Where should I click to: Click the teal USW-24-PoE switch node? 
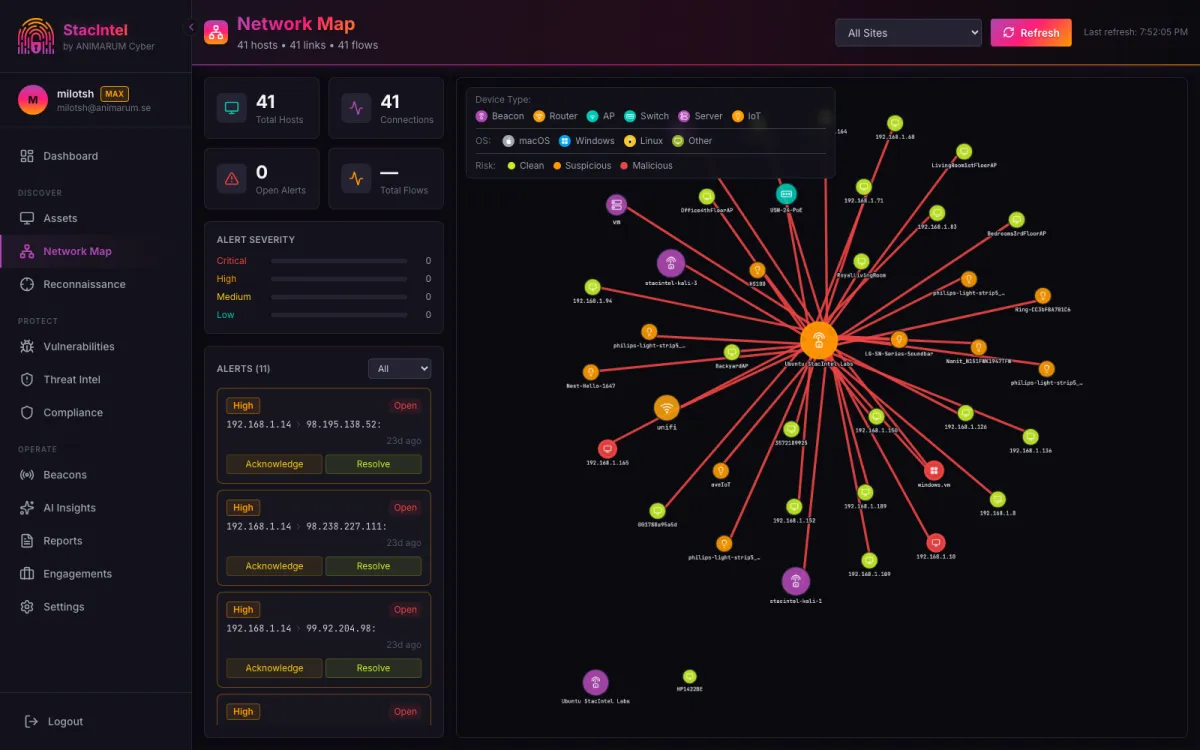(786, 194)
